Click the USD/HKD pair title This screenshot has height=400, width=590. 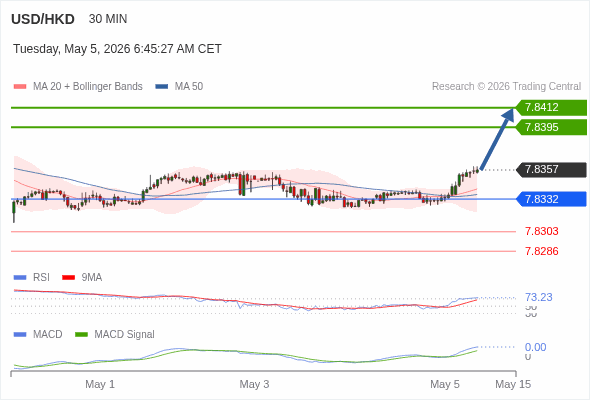(x=43, y=19)
